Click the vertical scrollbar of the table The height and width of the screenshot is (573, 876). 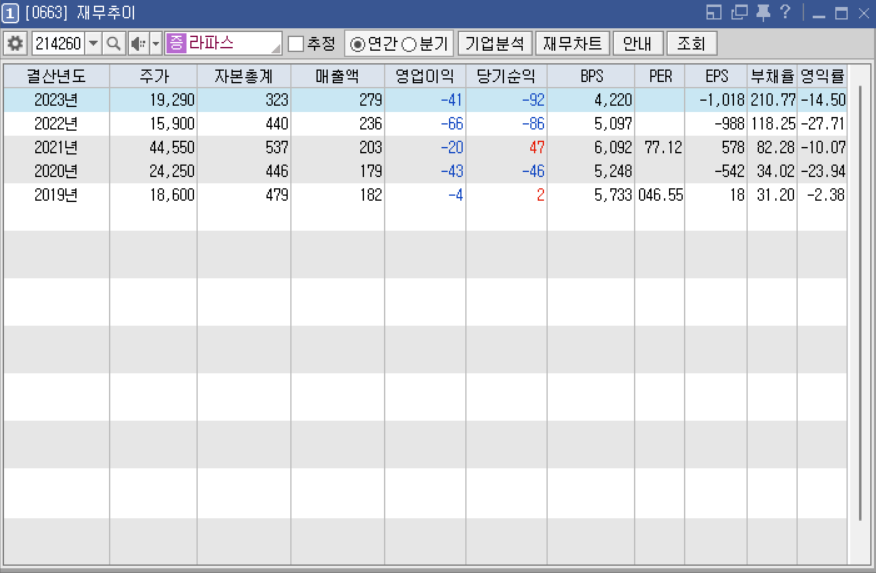tap(860, 303)
